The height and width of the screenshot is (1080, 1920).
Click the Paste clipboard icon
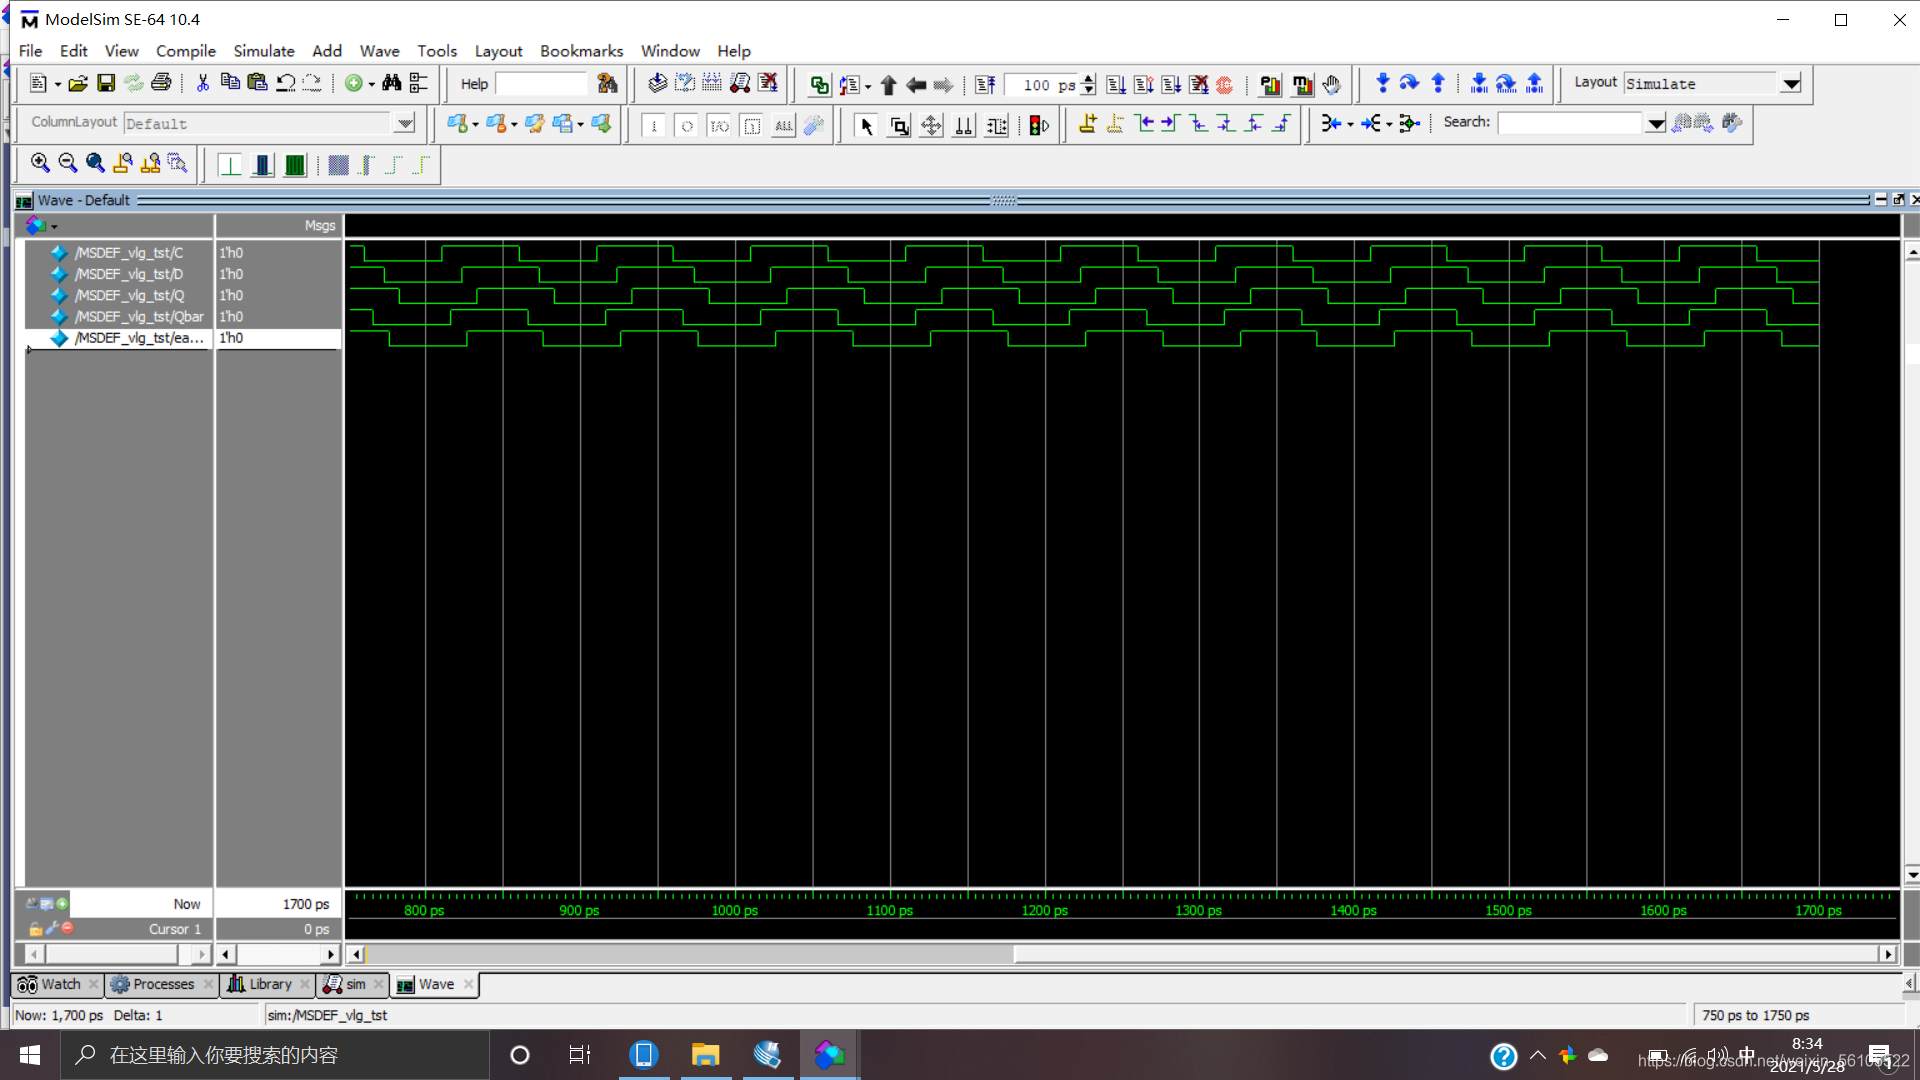coord(258,84)
